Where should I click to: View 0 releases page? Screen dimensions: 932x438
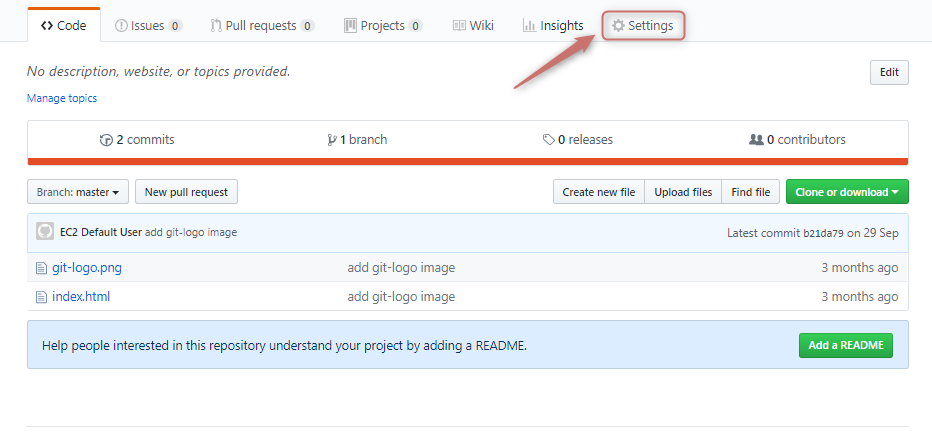[x=578, y=140]
